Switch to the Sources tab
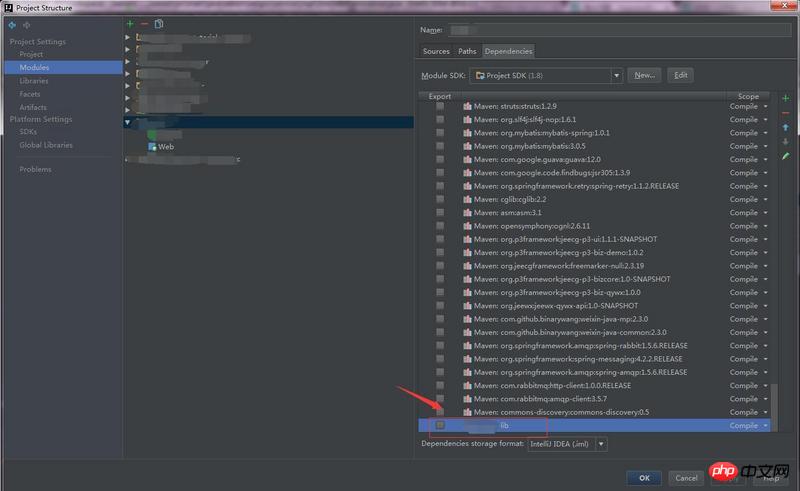800x491 pixels. point(436,51)
